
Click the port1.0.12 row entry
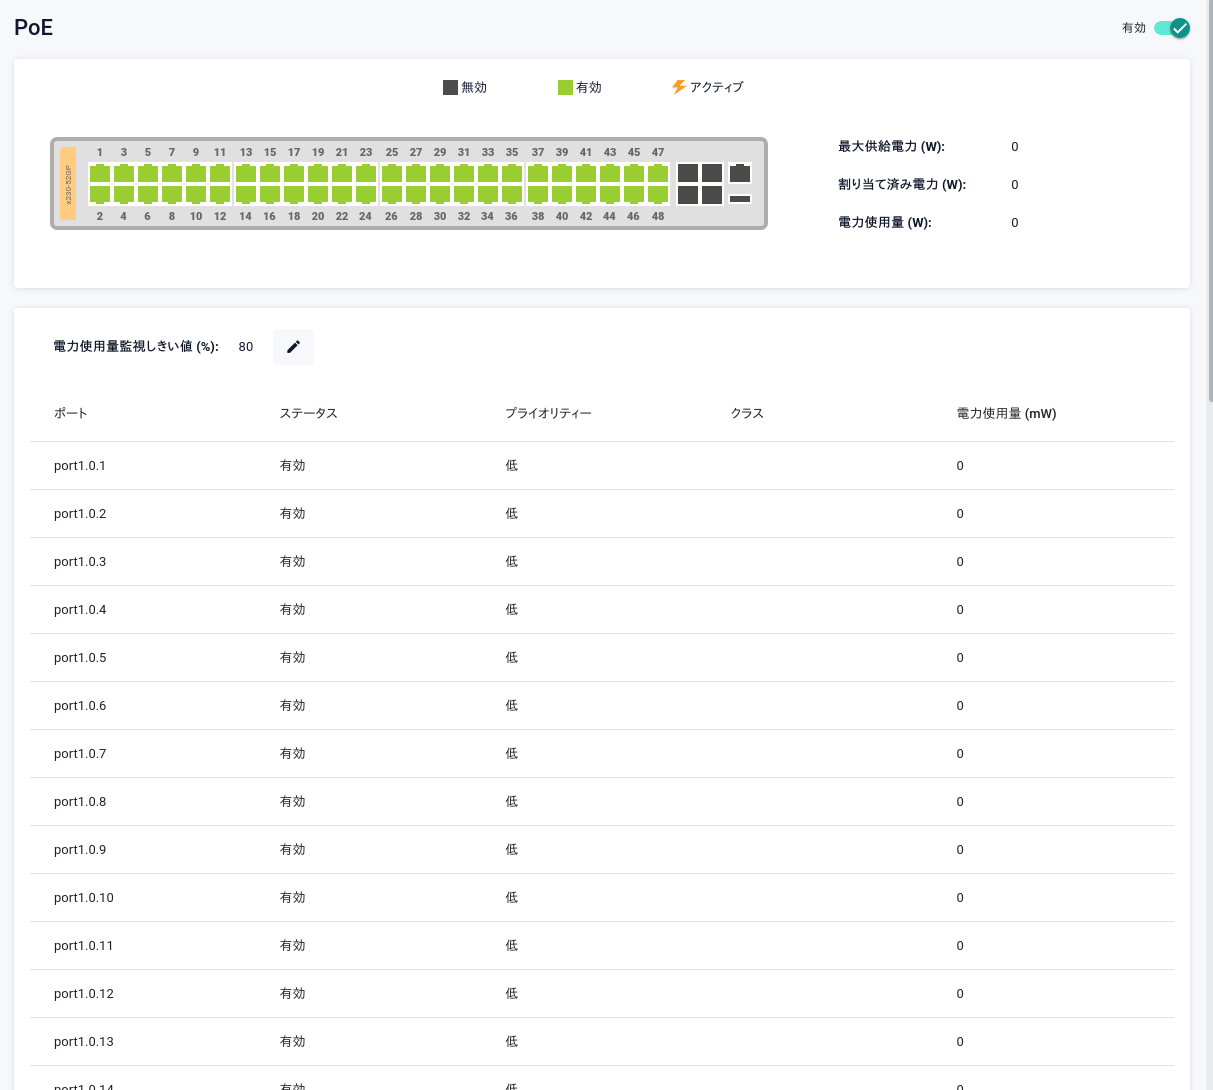pos(84,994)
